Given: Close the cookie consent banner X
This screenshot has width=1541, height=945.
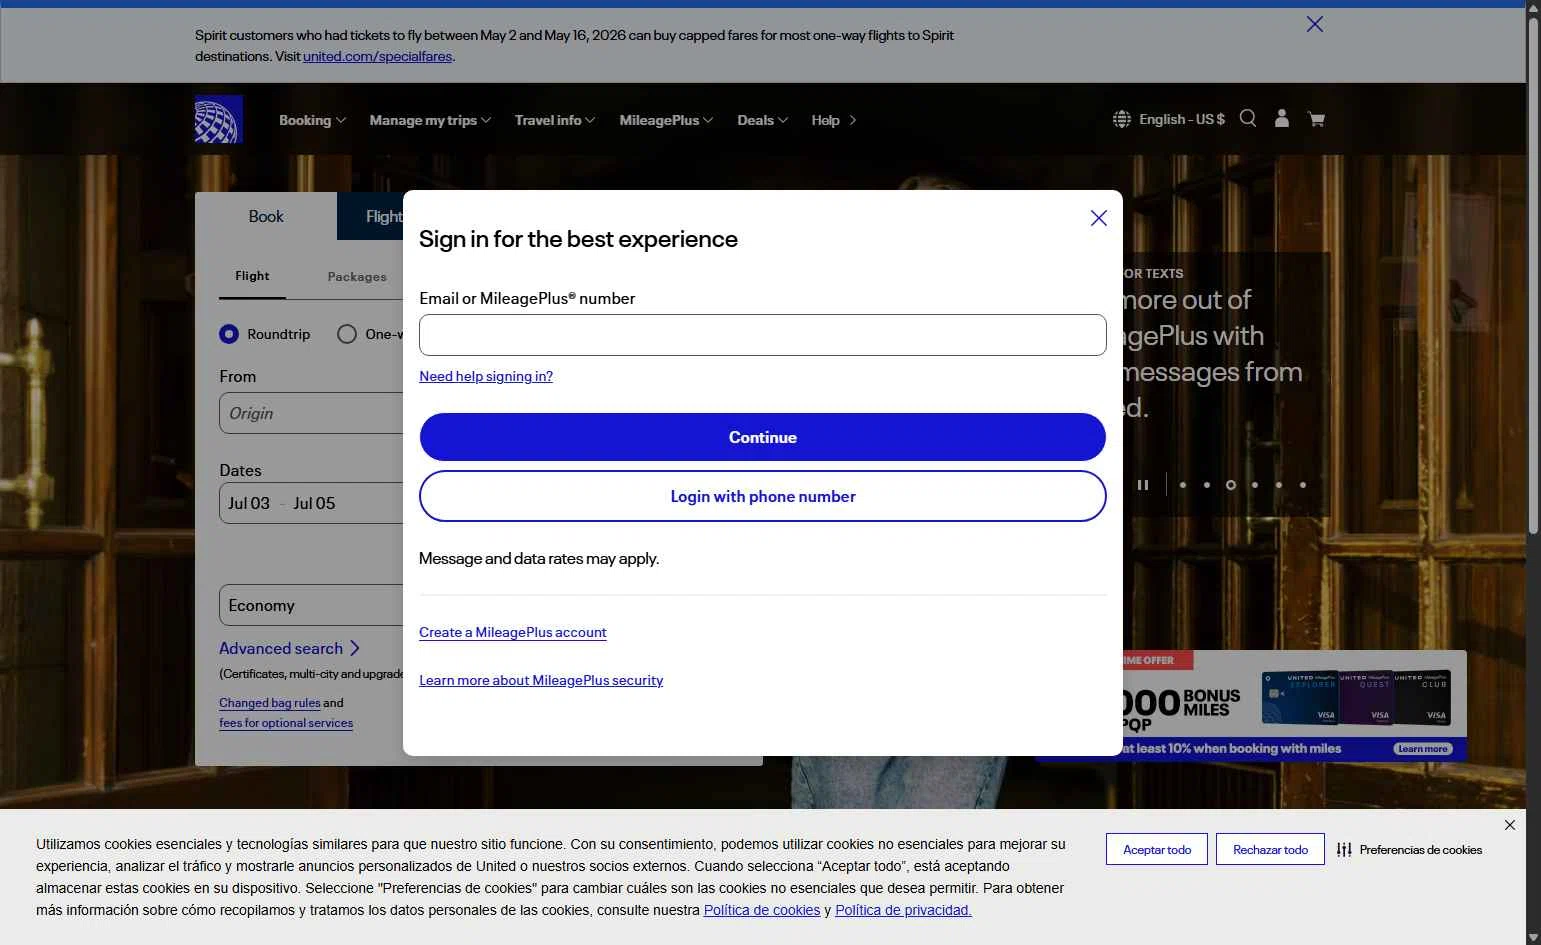Looking at the screenshot, I should pyautogui.click(x=1510, y=825).
